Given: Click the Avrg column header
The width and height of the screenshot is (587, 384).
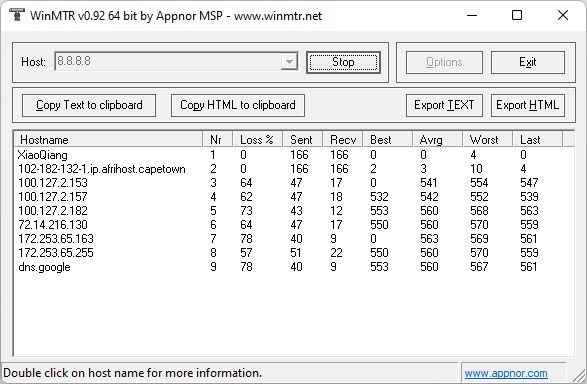Looking at the screenshot, I should pyautogui.click(x=438, y=140).
